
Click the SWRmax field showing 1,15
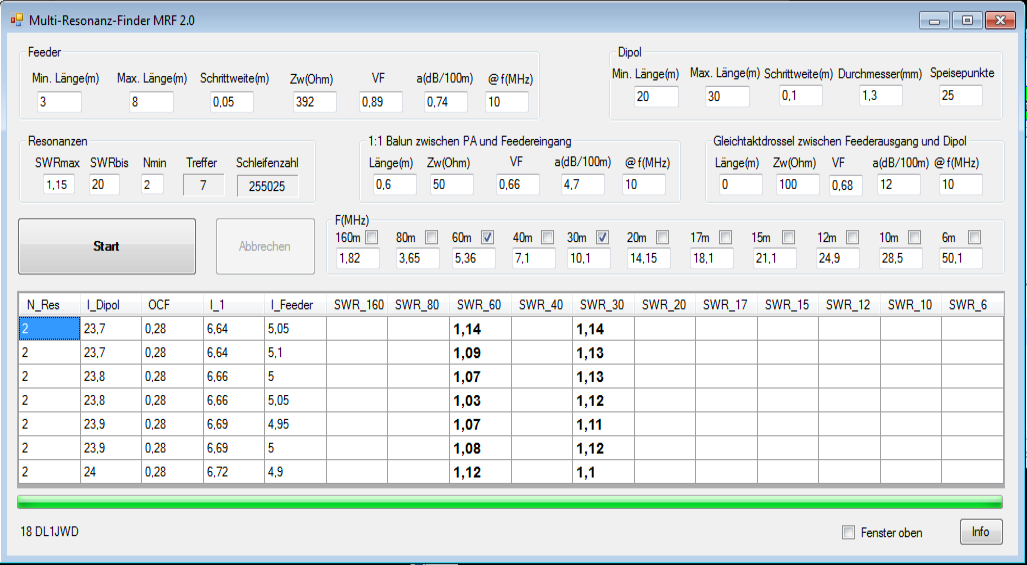[59, 185]
